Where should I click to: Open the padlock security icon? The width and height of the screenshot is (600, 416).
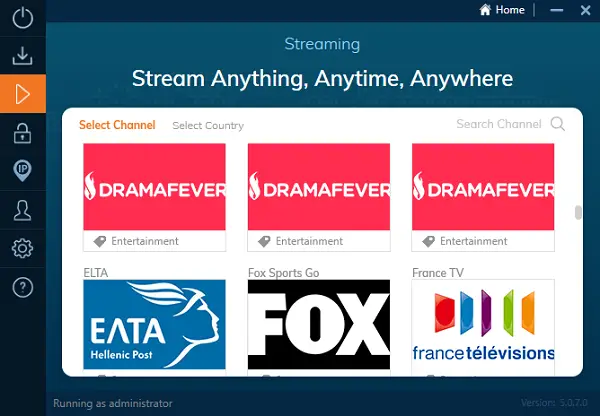23,133
